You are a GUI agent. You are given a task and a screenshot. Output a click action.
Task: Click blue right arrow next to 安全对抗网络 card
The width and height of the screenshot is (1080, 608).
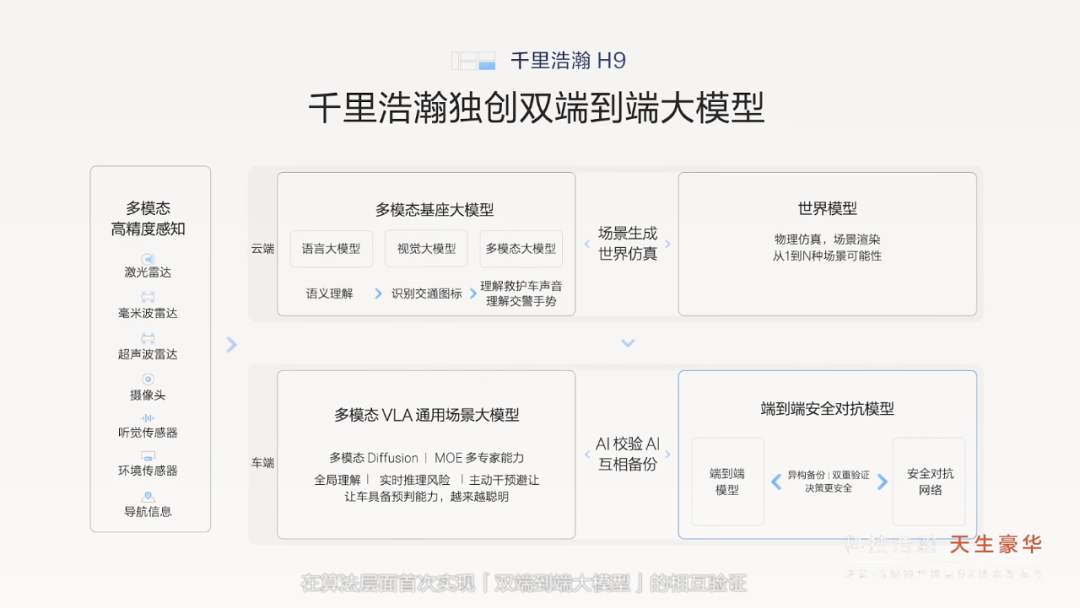(x=882, y=481)
